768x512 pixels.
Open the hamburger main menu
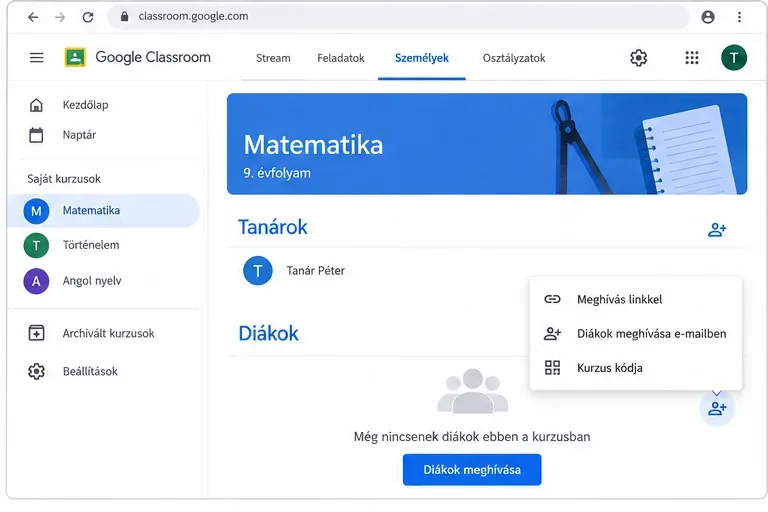pyautogui.click(x=37, y=58)
